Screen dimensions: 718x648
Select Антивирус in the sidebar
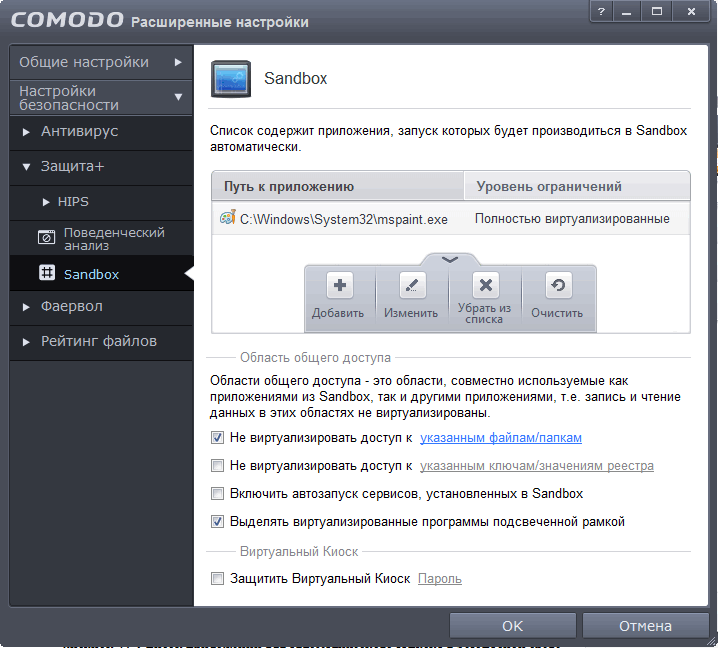pos(80,131)
